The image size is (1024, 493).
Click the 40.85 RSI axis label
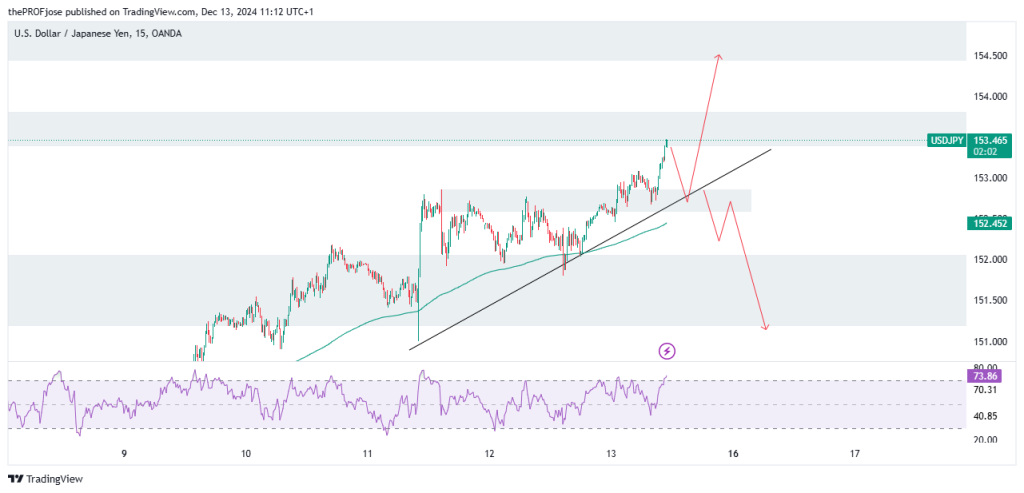coord(985,416)
